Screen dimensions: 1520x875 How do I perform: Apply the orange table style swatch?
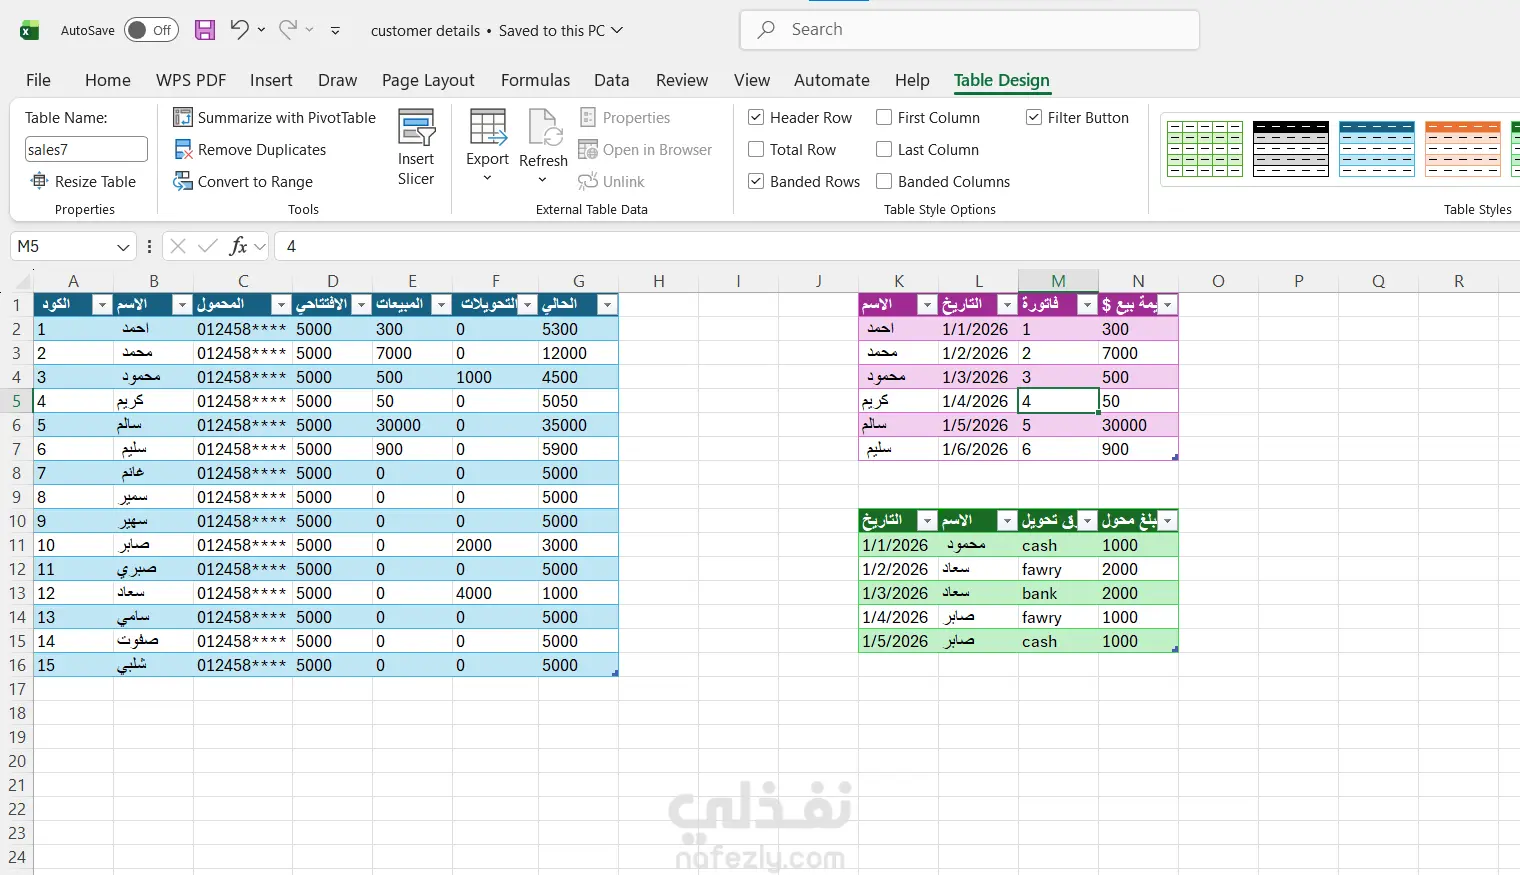point(1463,149)
